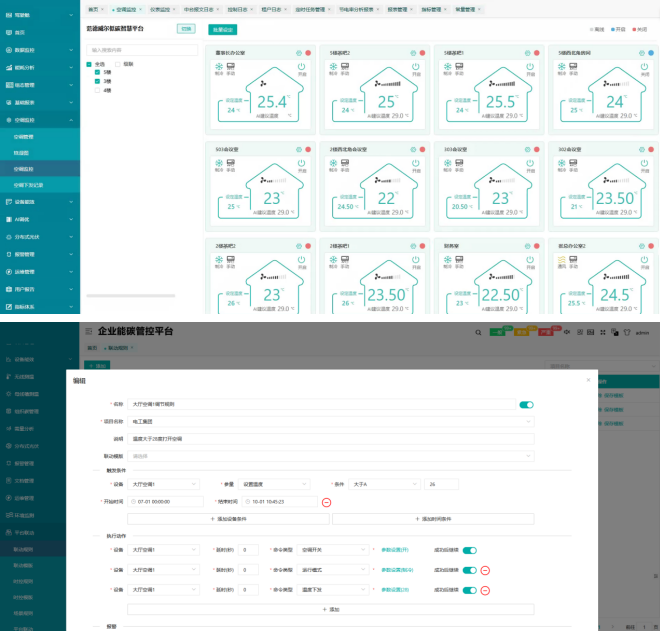Delete the 运行模式 action row
Viewport: 660px width, 631px height.
coord(485,570)
